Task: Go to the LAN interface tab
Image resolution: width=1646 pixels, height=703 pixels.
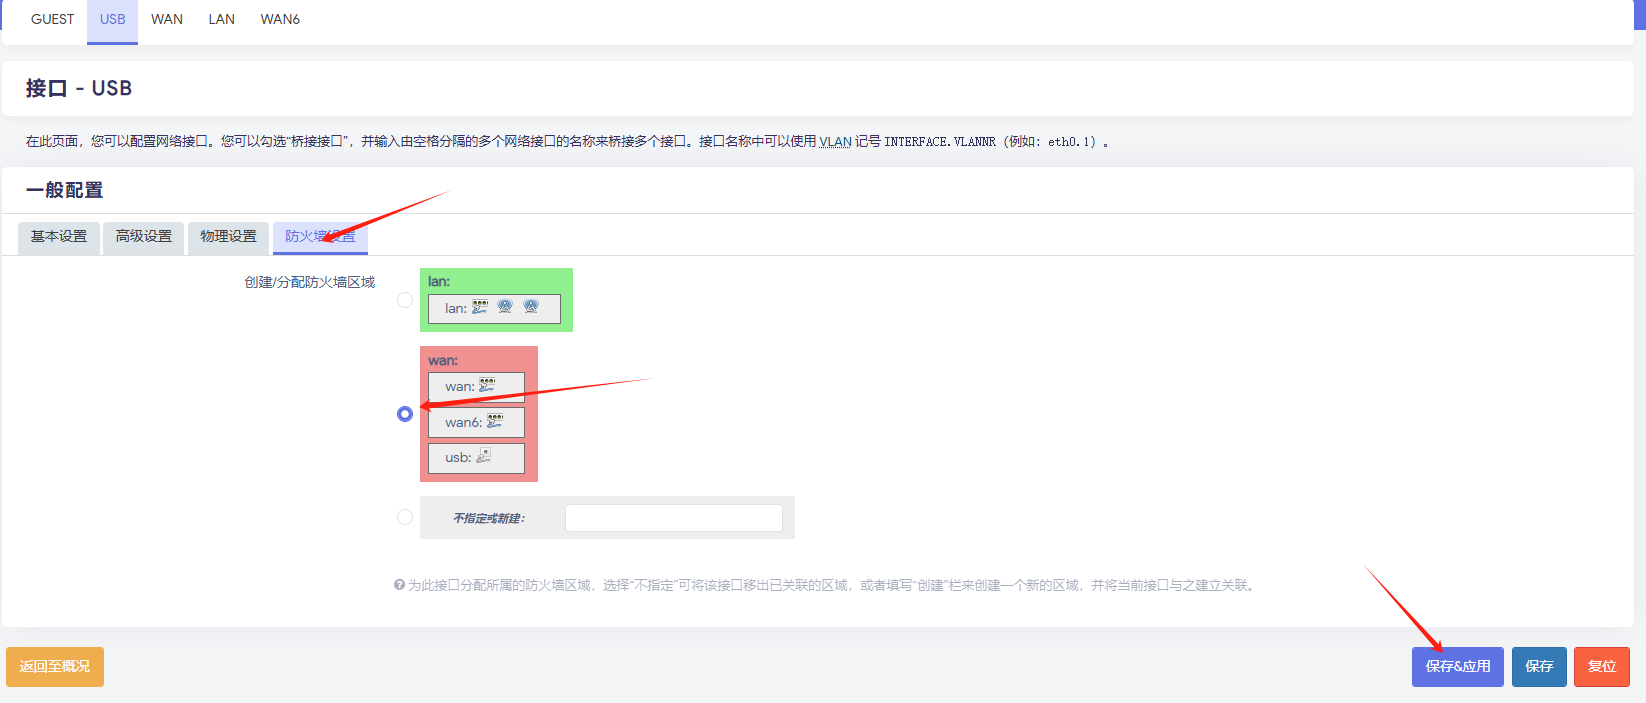Action: pos(221,19)
